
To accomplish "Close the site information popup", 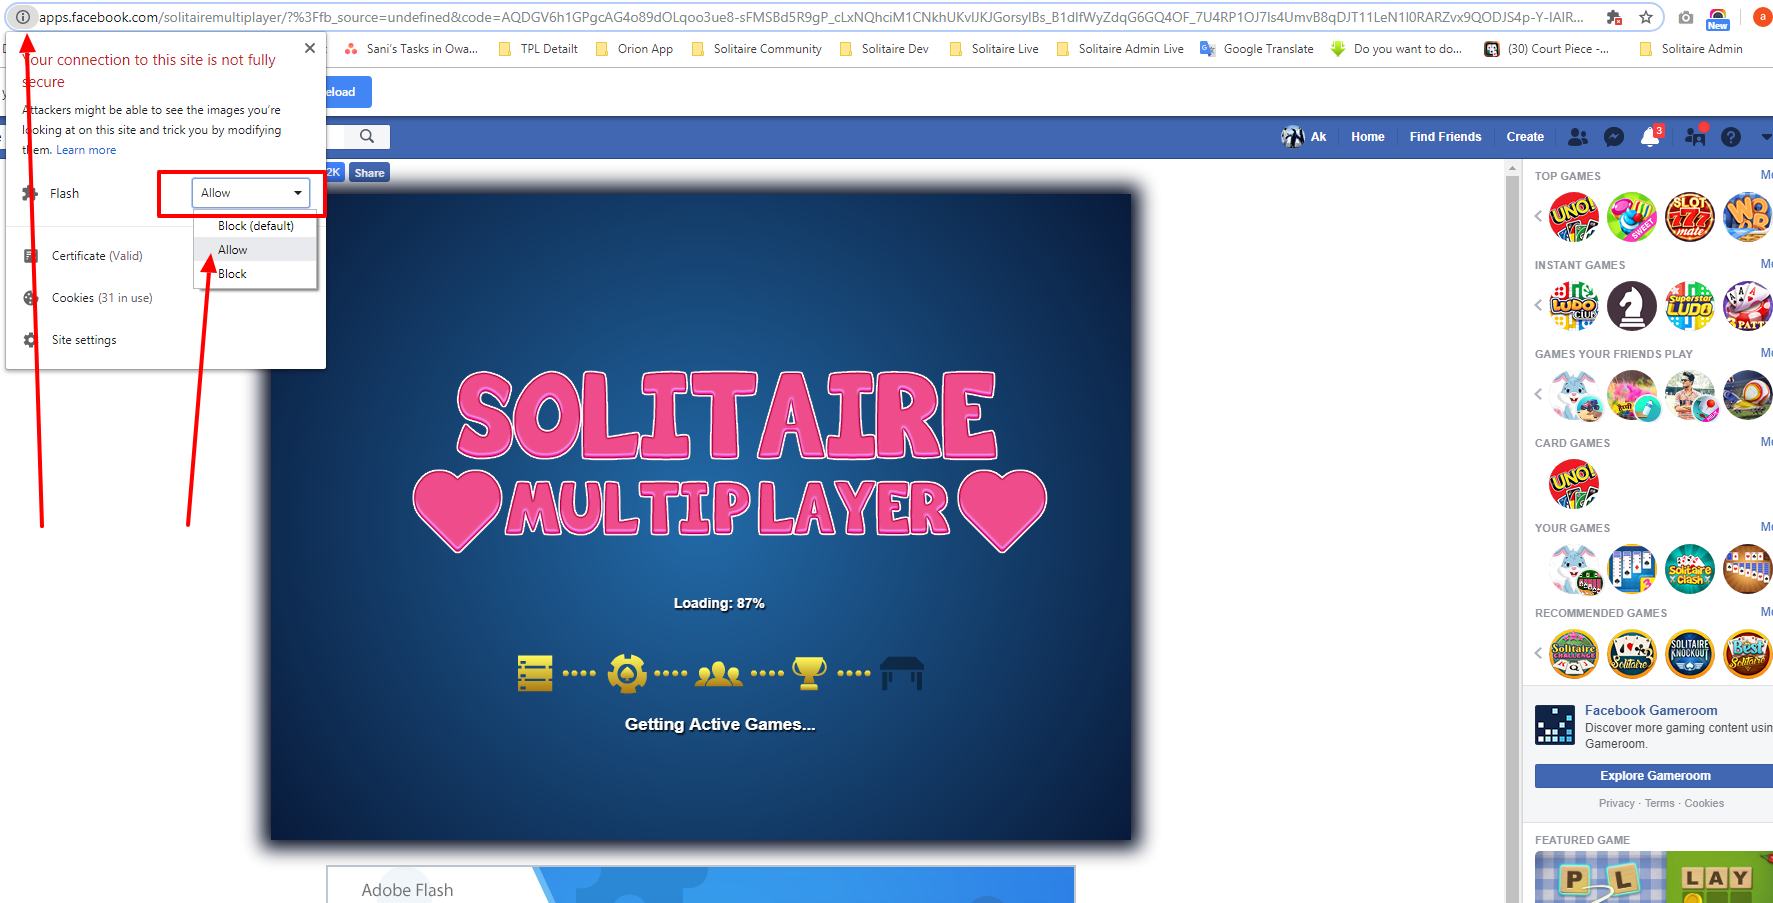I will (310, 48).
